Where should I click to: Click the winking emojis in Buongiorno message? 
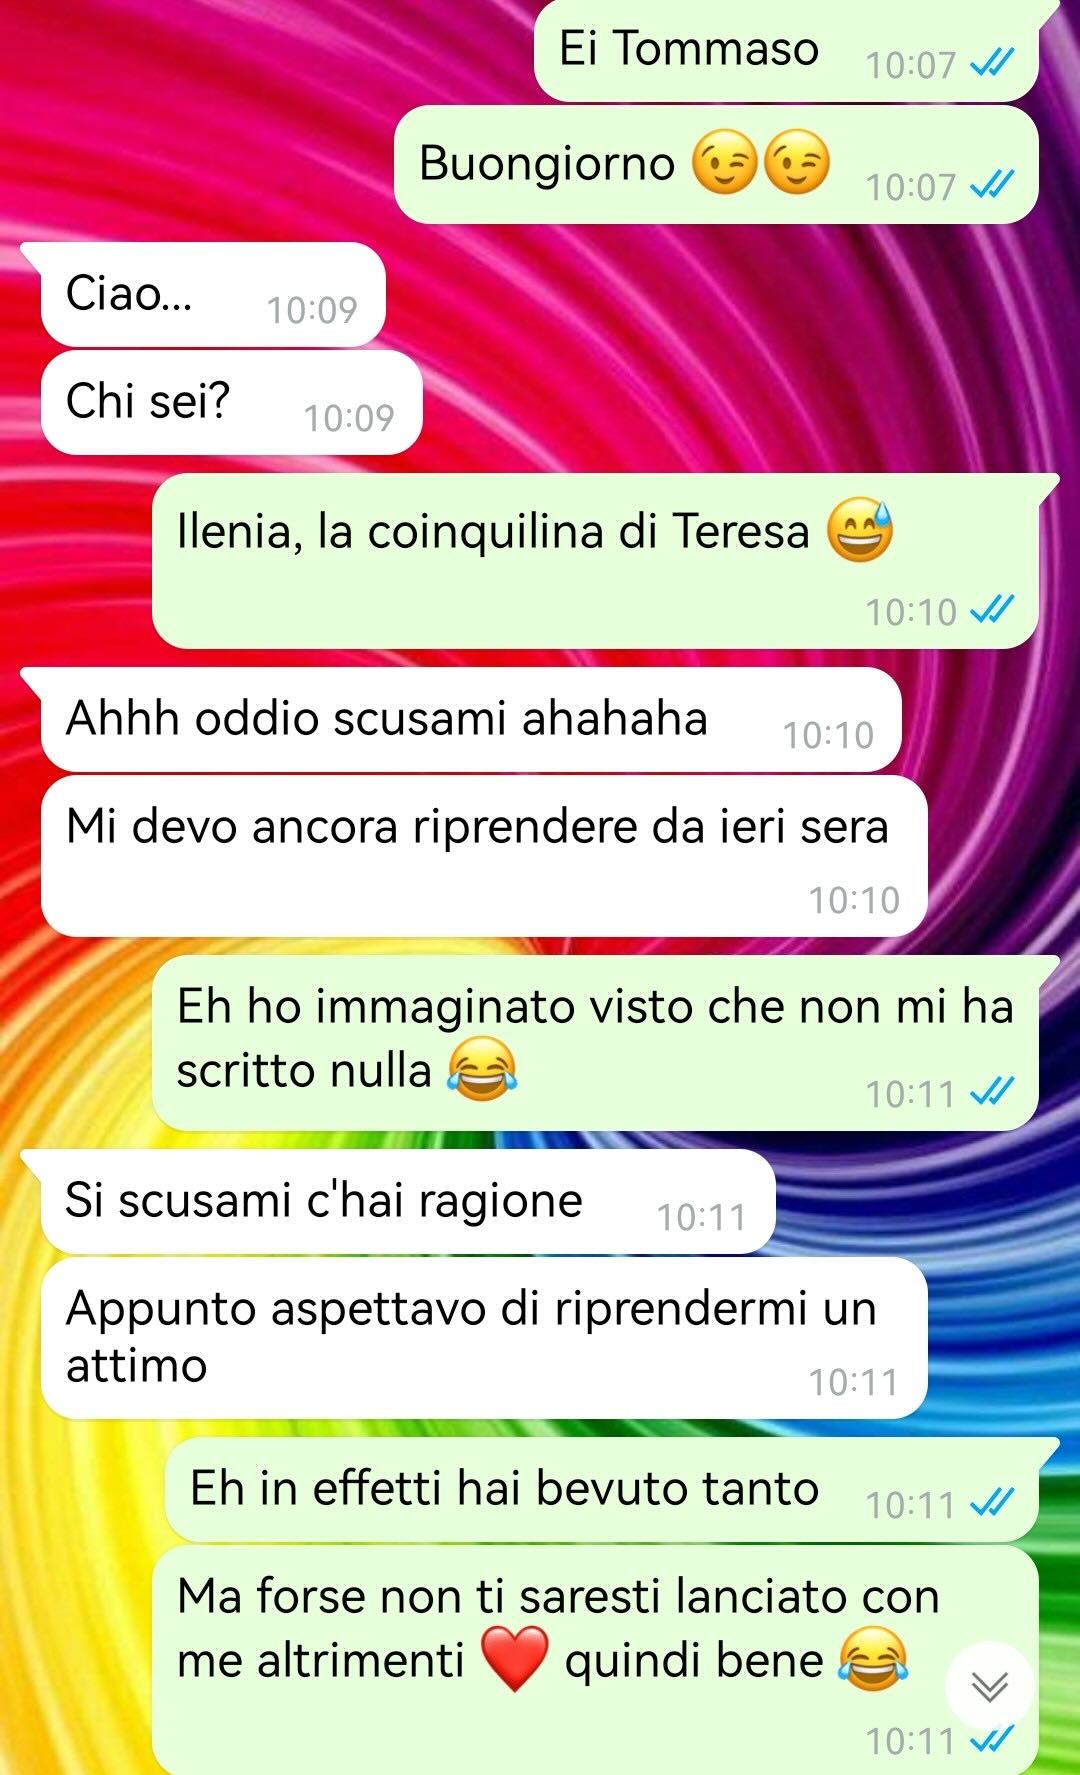tap(761, 162)
